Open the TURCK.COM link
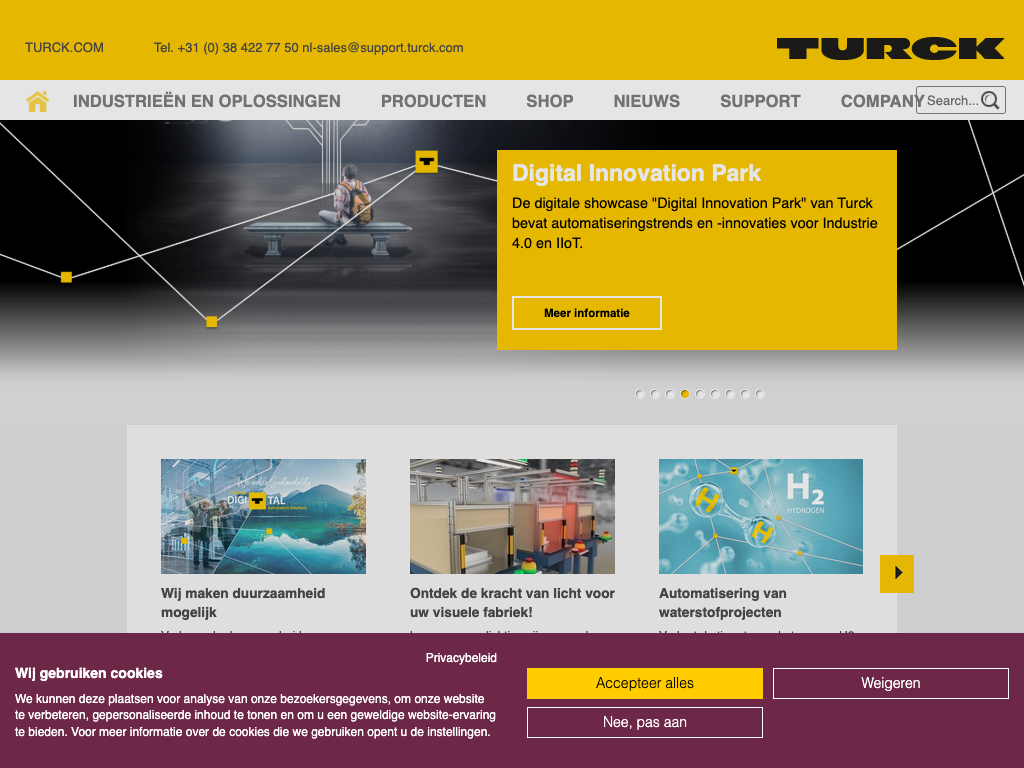 pyautogui.click(x=64, y=47)
